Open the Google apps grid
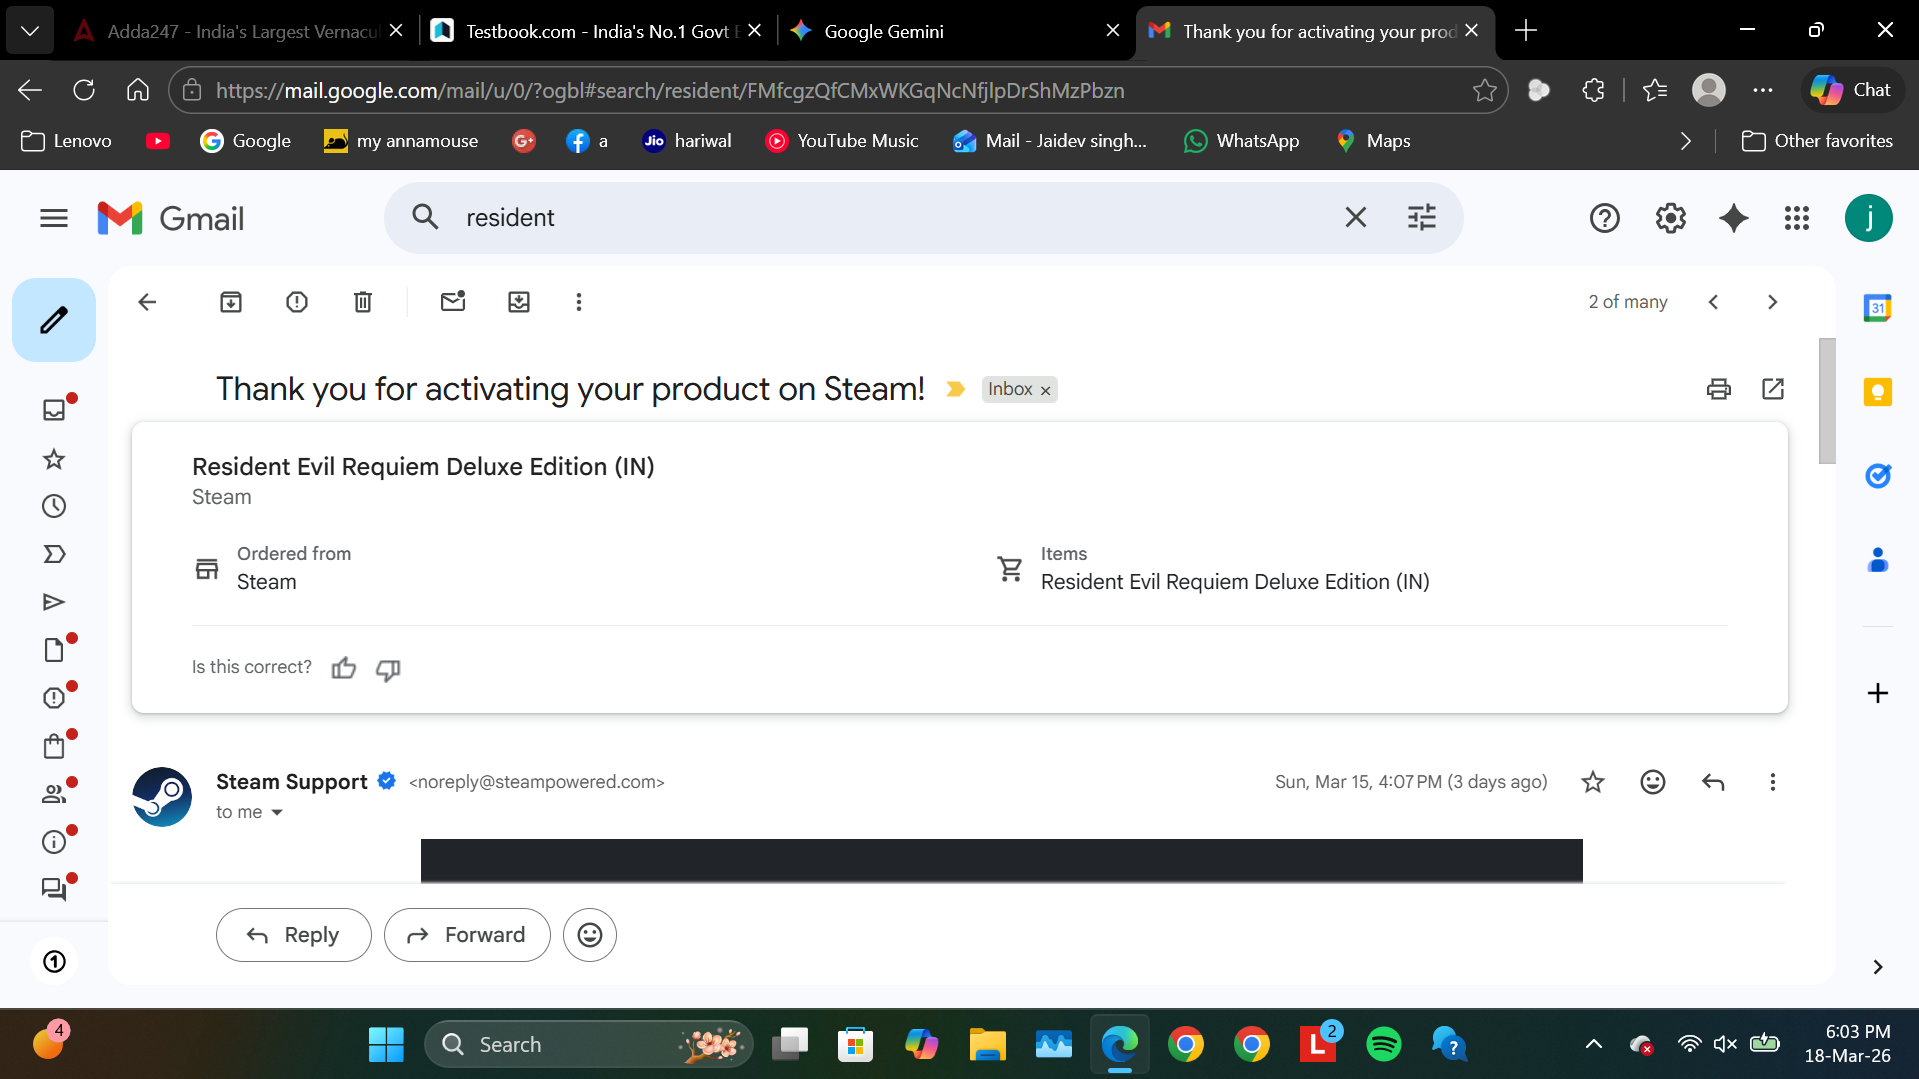Screen dimensions: 1919x1079 click(1797, 218)
